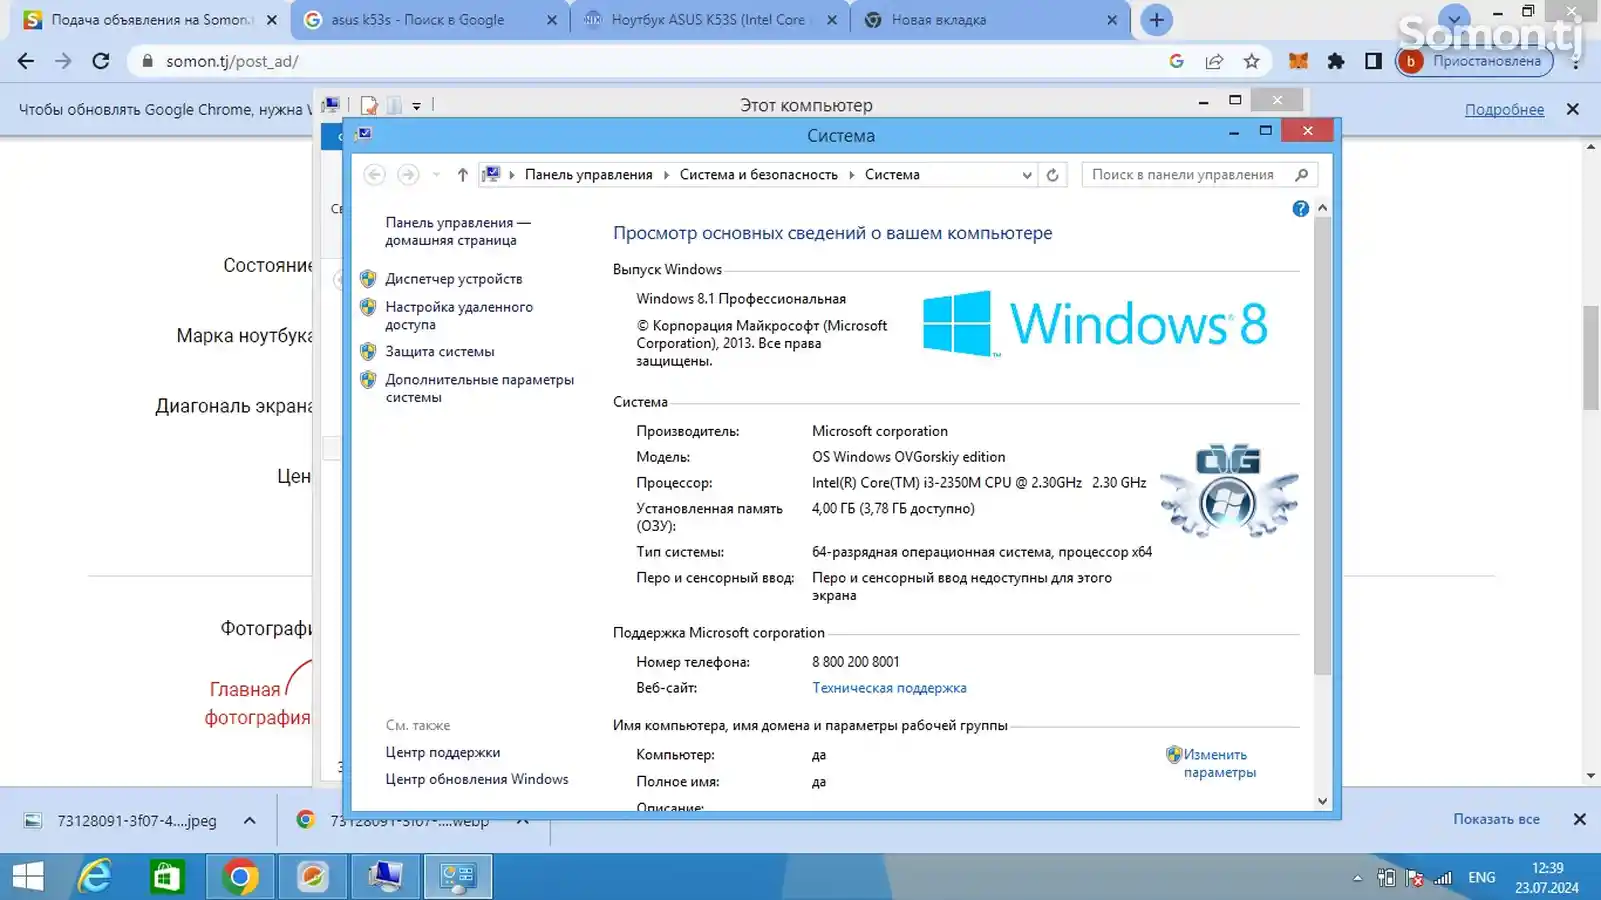Open Control Panel home page link
This screenshot has width=1601, height=900.
(458, 231)
